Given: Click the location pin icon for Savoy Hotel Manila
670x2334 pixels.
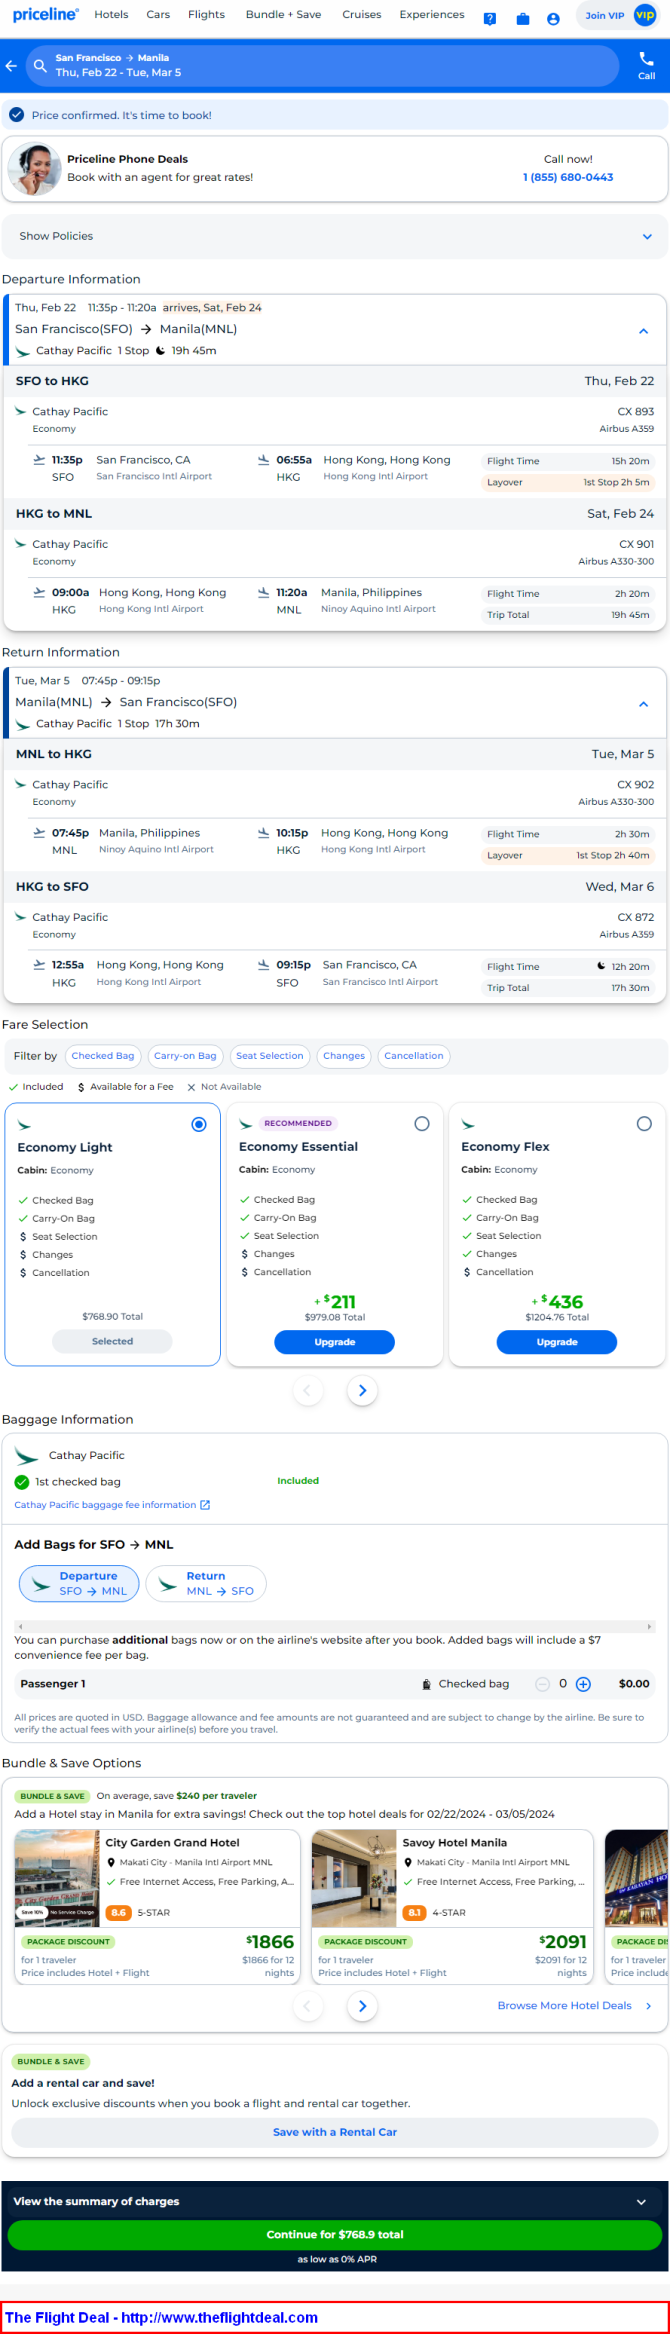Looking at the screenshot, I should coord(408,1862).
